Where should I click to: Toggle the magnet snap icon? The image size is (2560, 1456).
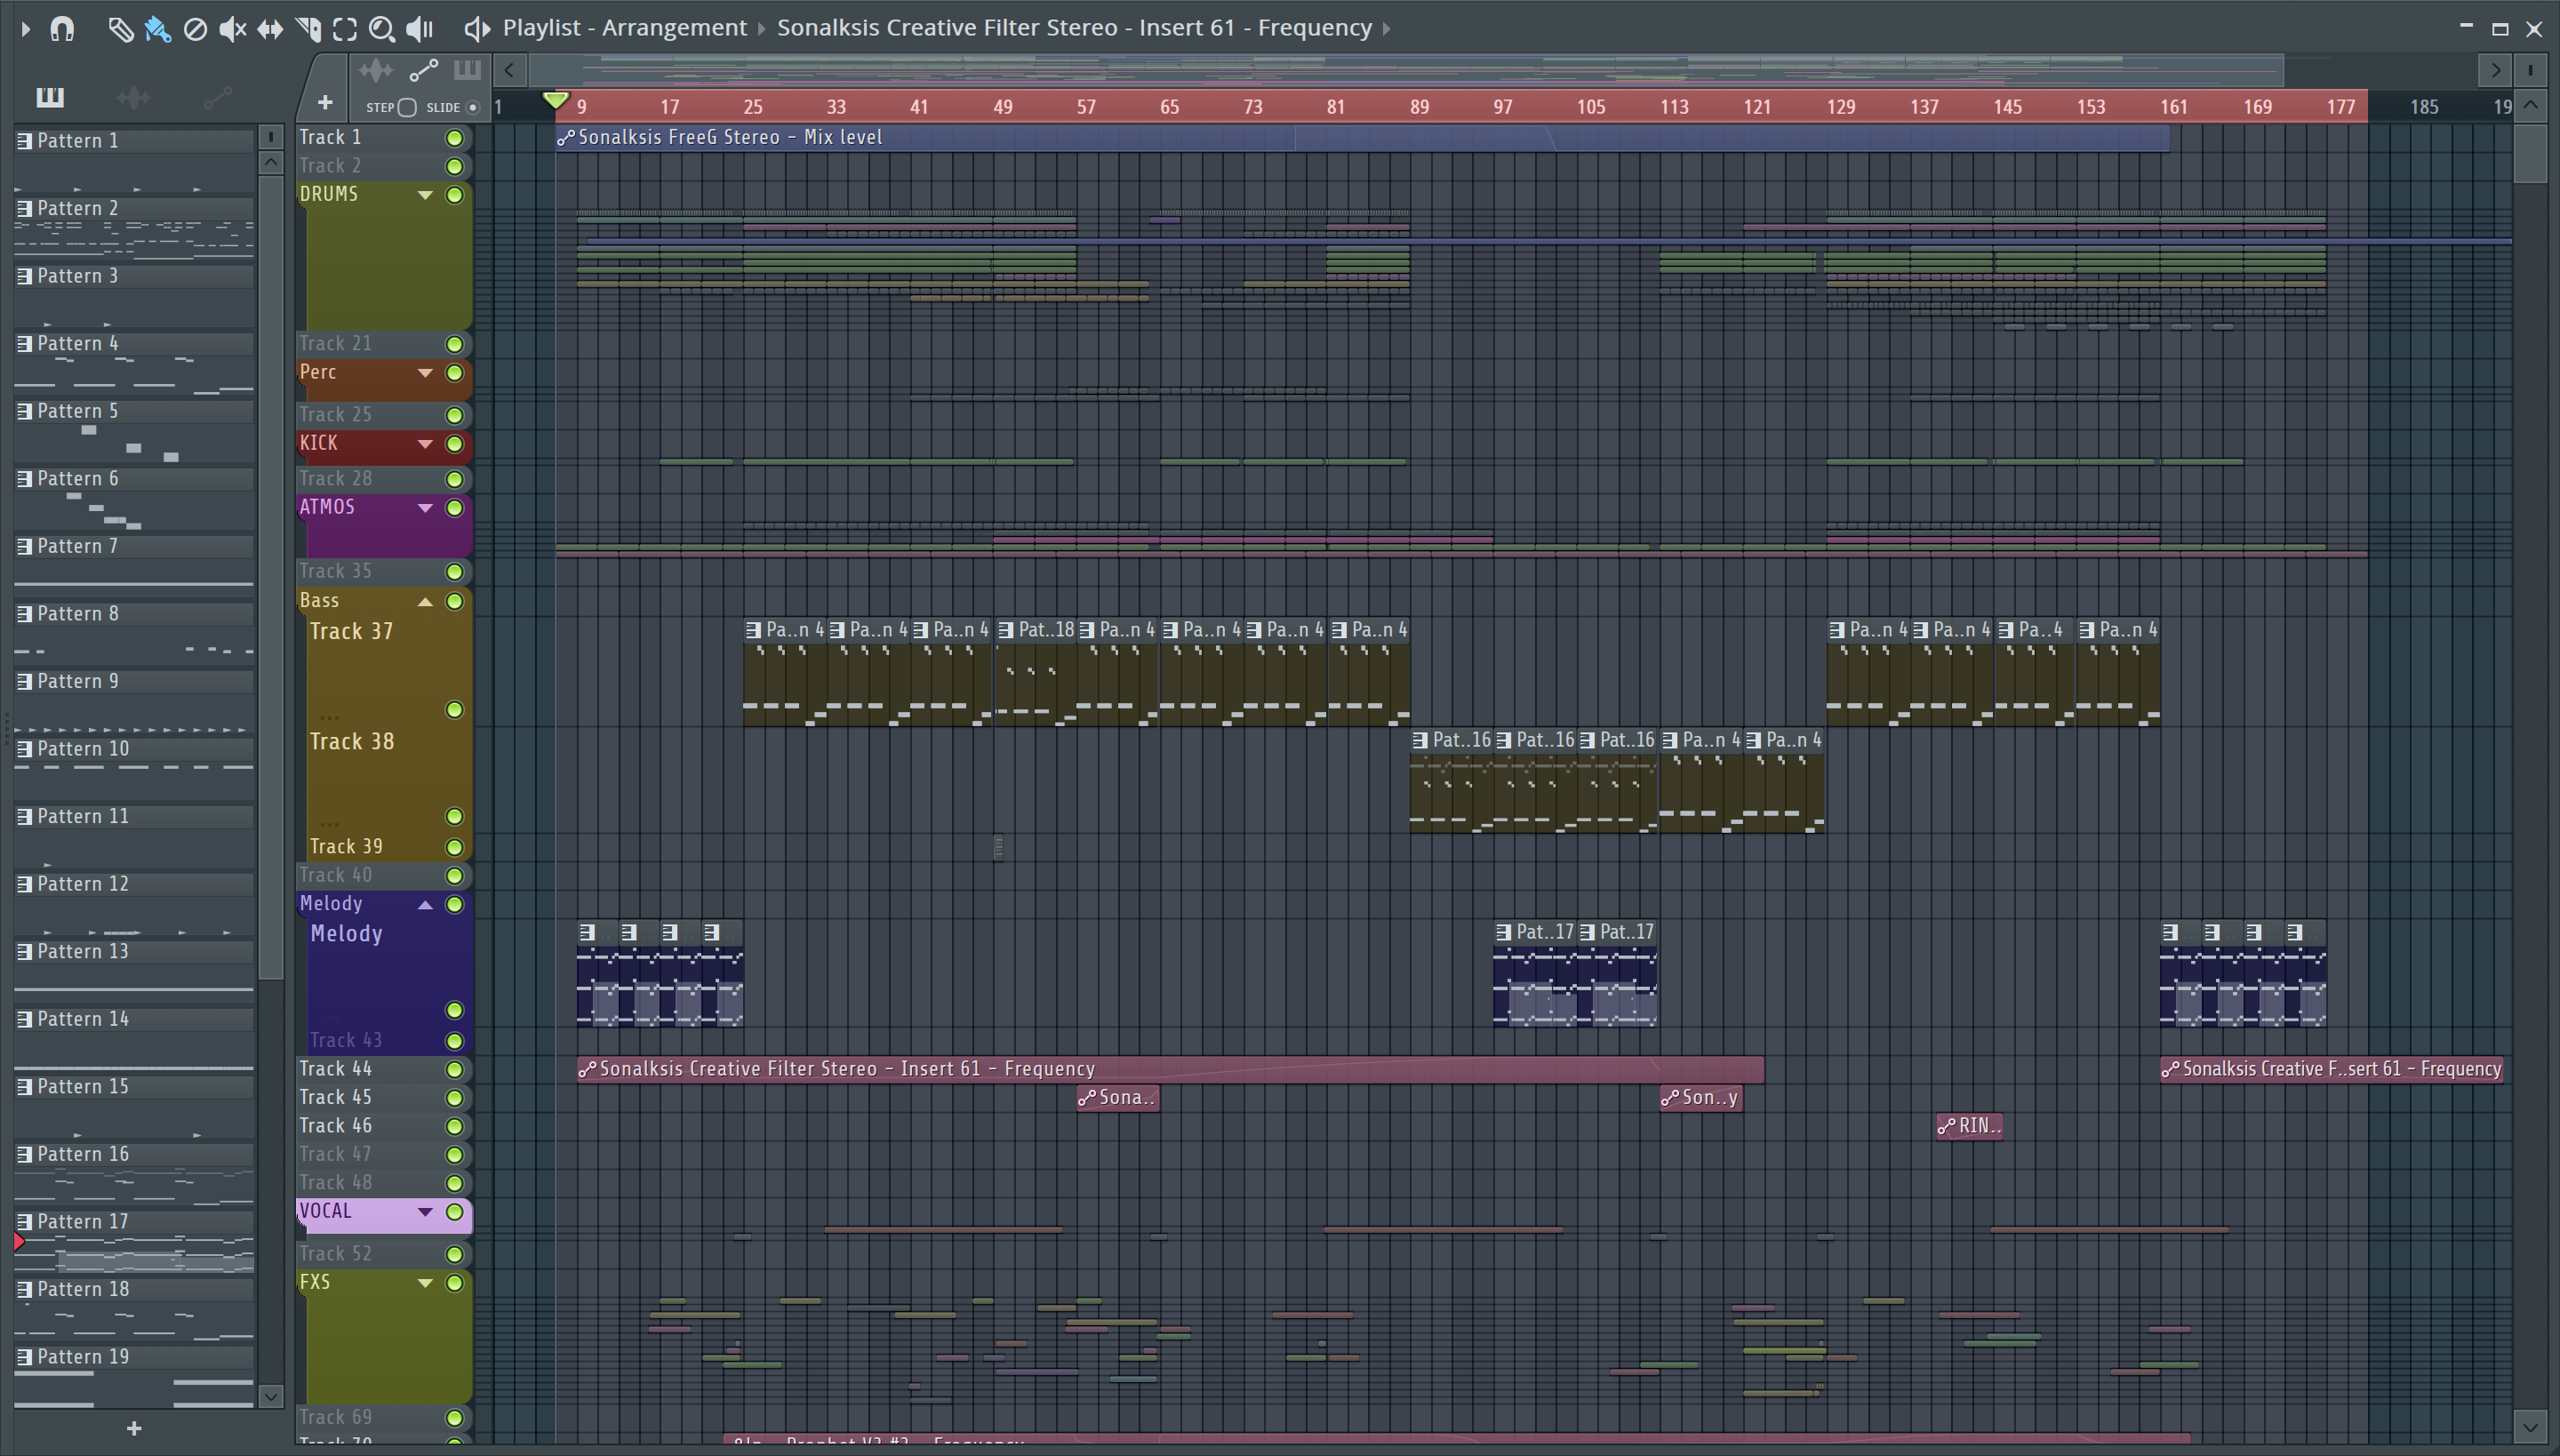click(x=62, y=29)
